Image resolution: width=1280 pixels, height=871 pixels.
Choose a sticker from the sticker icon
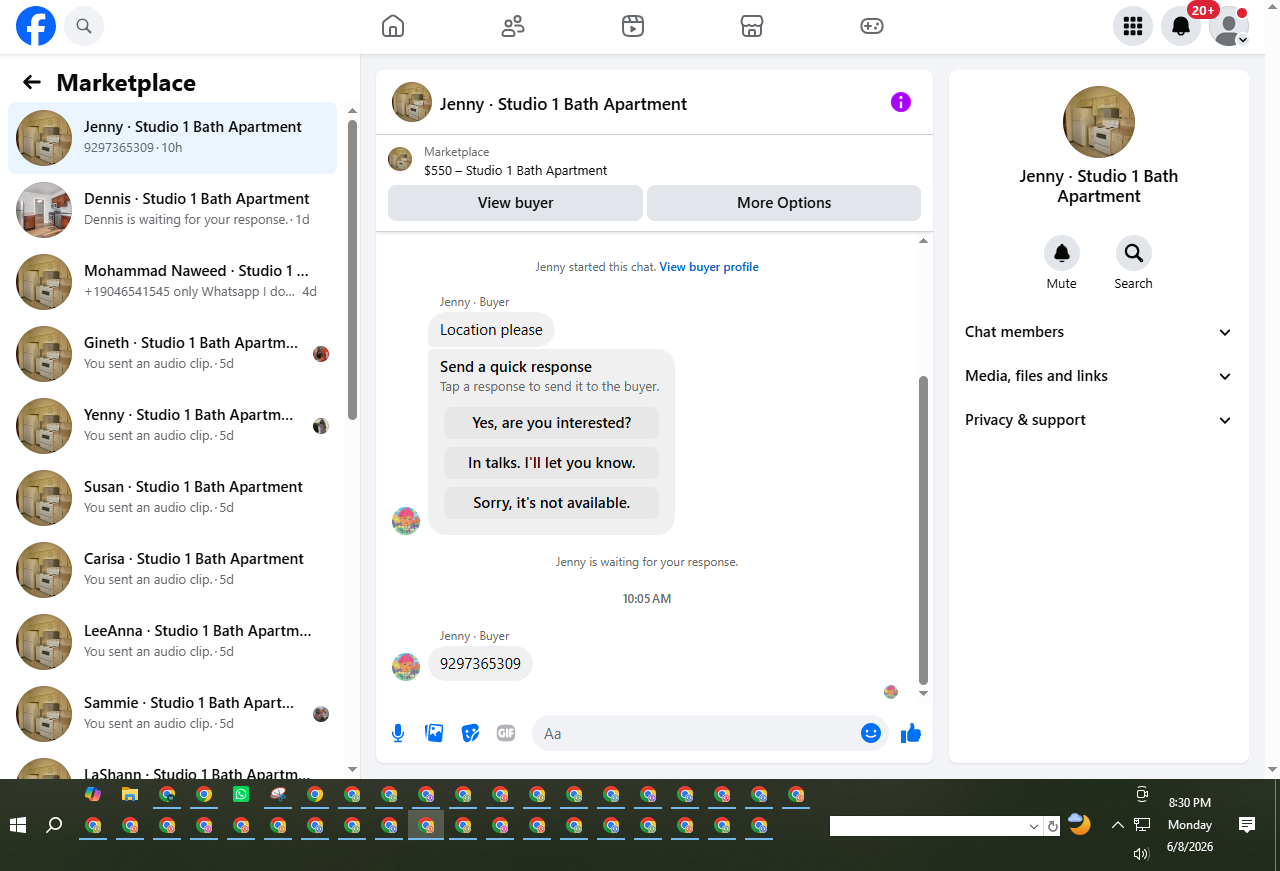(x=470, y=733)
